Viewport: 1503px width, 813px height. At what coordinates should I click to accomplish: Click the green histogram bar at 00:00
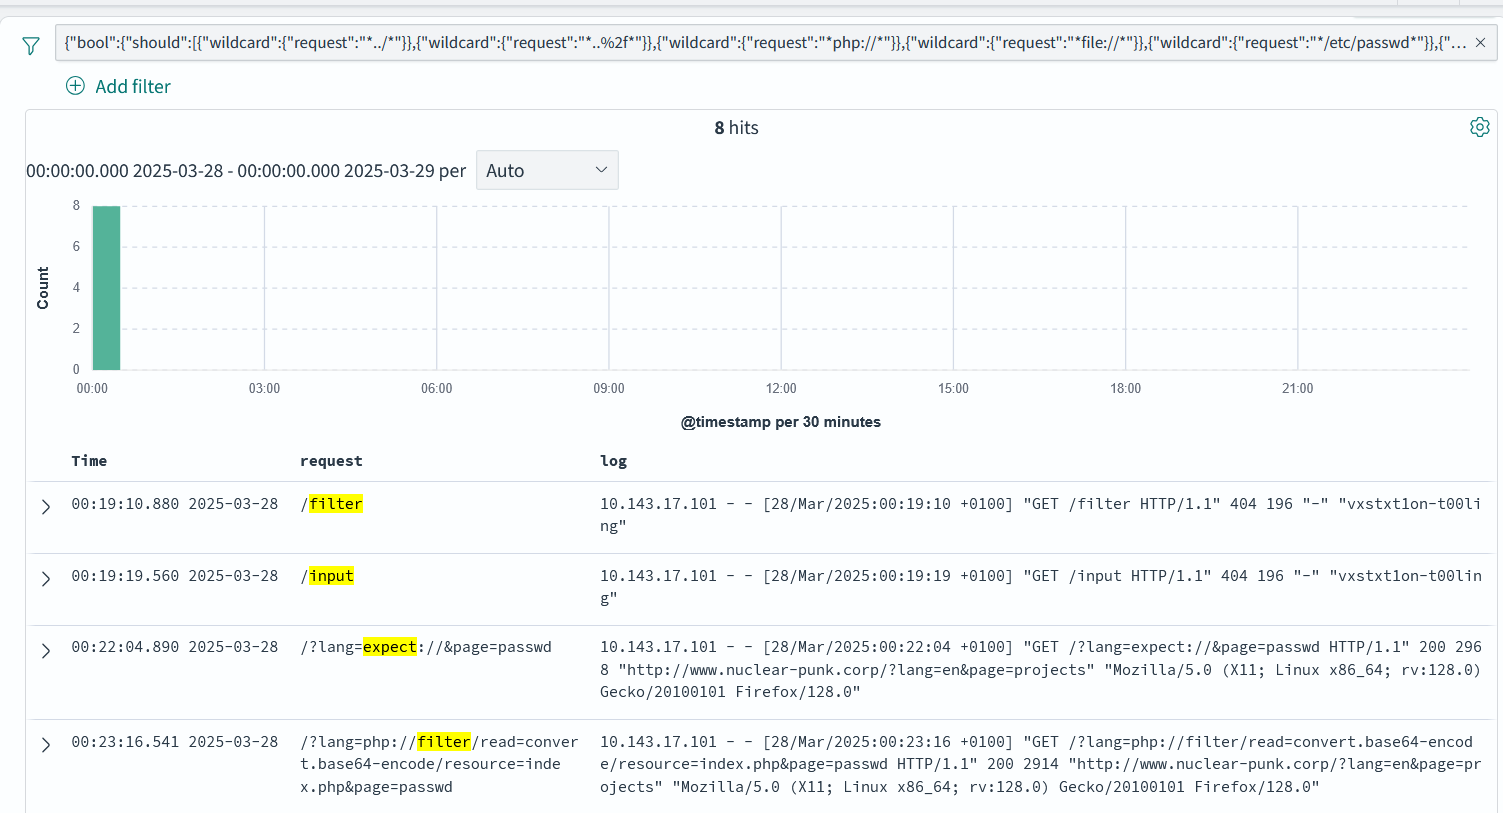[106, 288]
